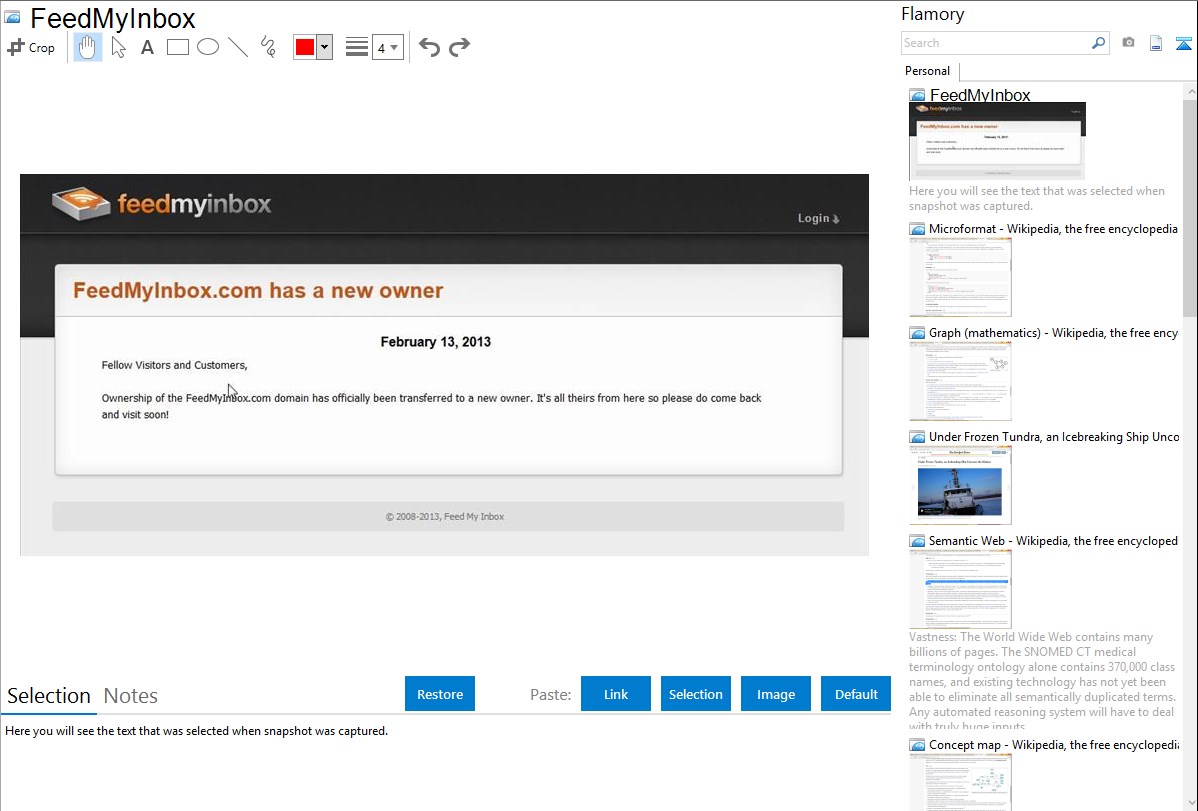Activate the hand pan tool

[87, 47]
